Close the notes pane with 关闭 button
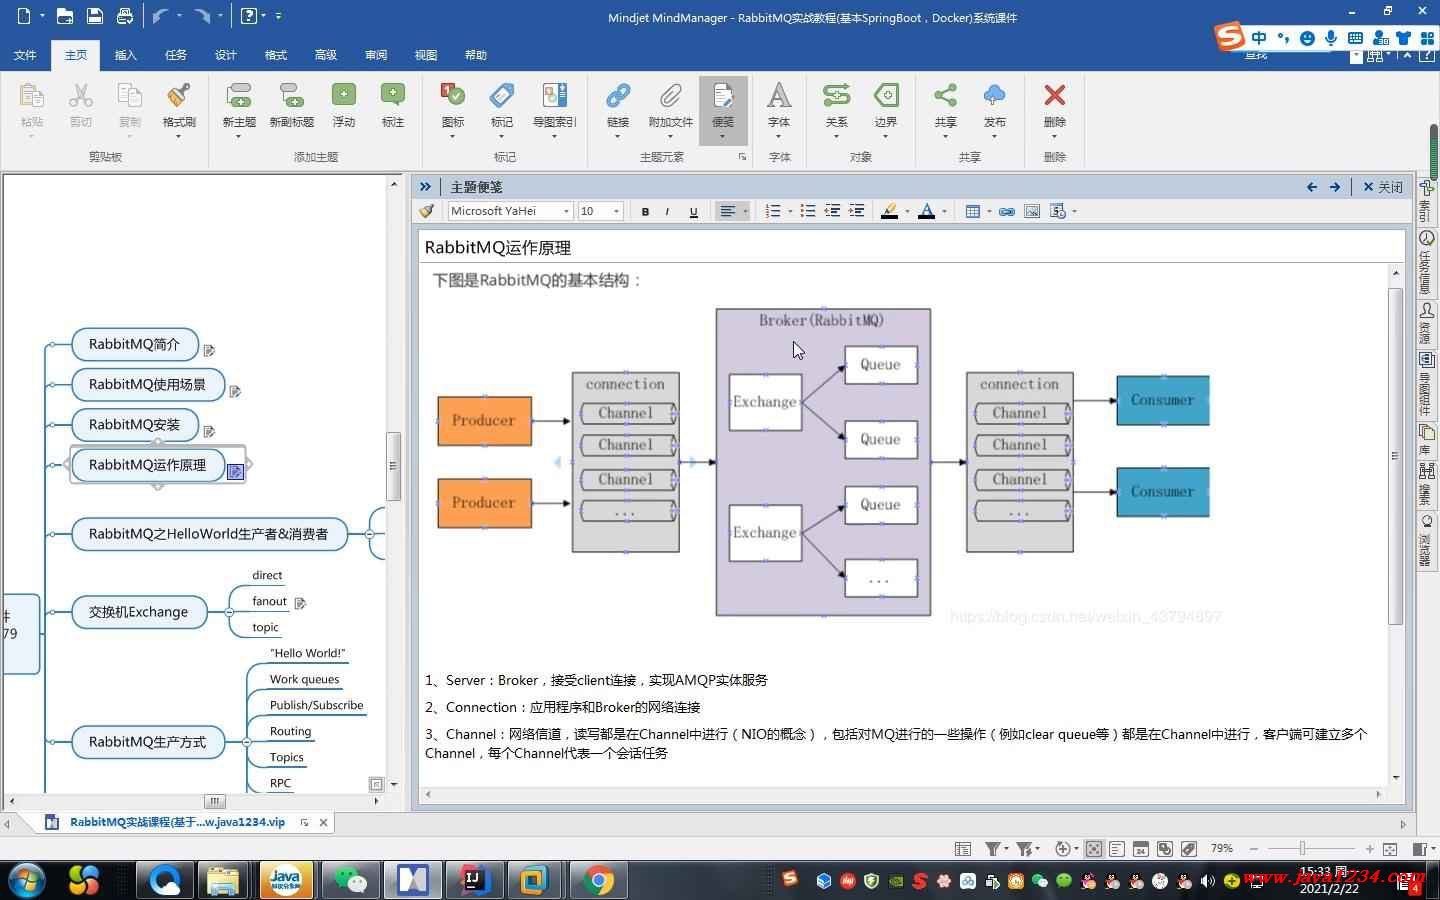Screen dimensions: 1440x900 tap(1383, 187)
